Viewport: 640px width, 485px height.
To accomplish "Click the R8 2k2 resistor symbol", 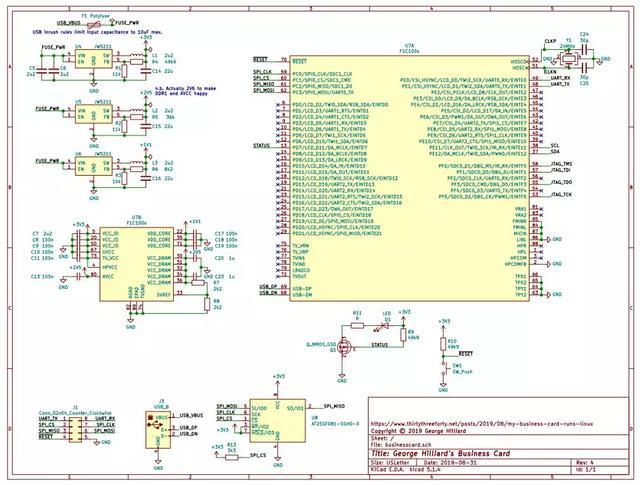I will coord(207,304).
